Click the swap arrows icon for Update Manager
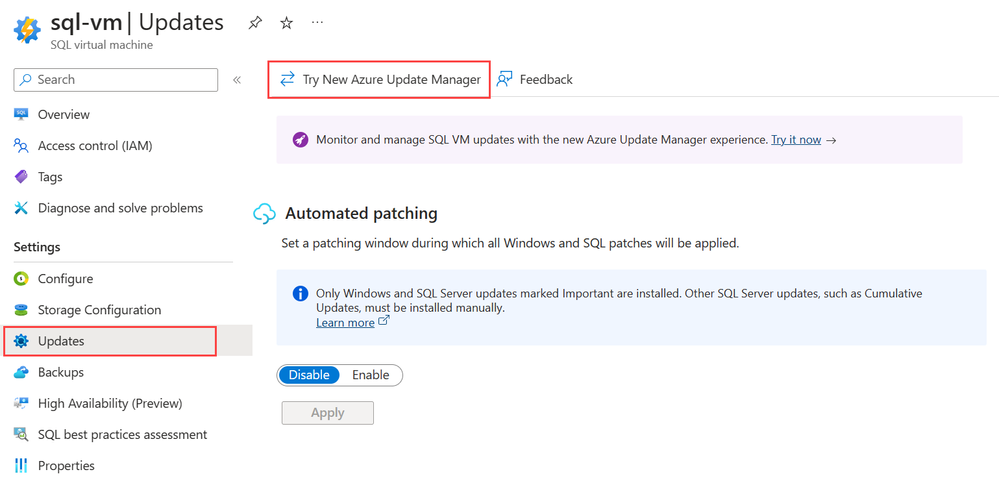 (x=287, y=80)
